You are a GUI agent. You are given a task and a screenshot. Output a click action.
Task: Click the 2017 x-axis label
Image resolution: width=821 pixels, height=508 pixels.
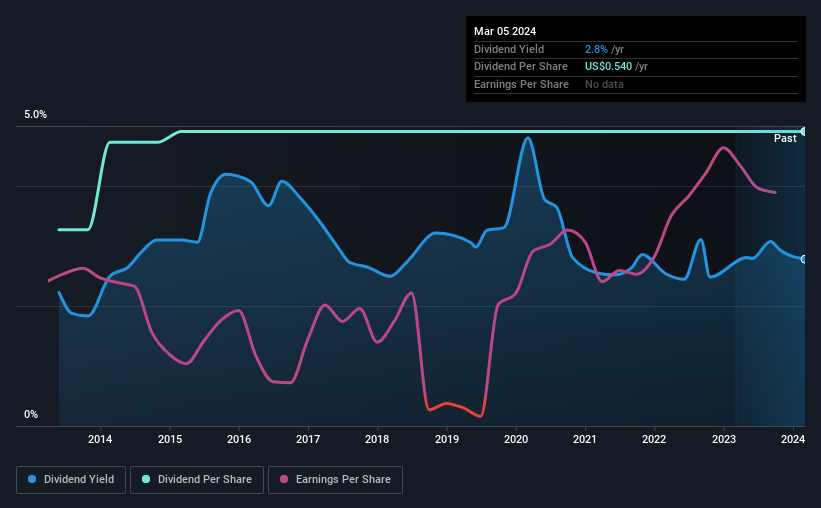pyautogui.click(x=308, y=439)
